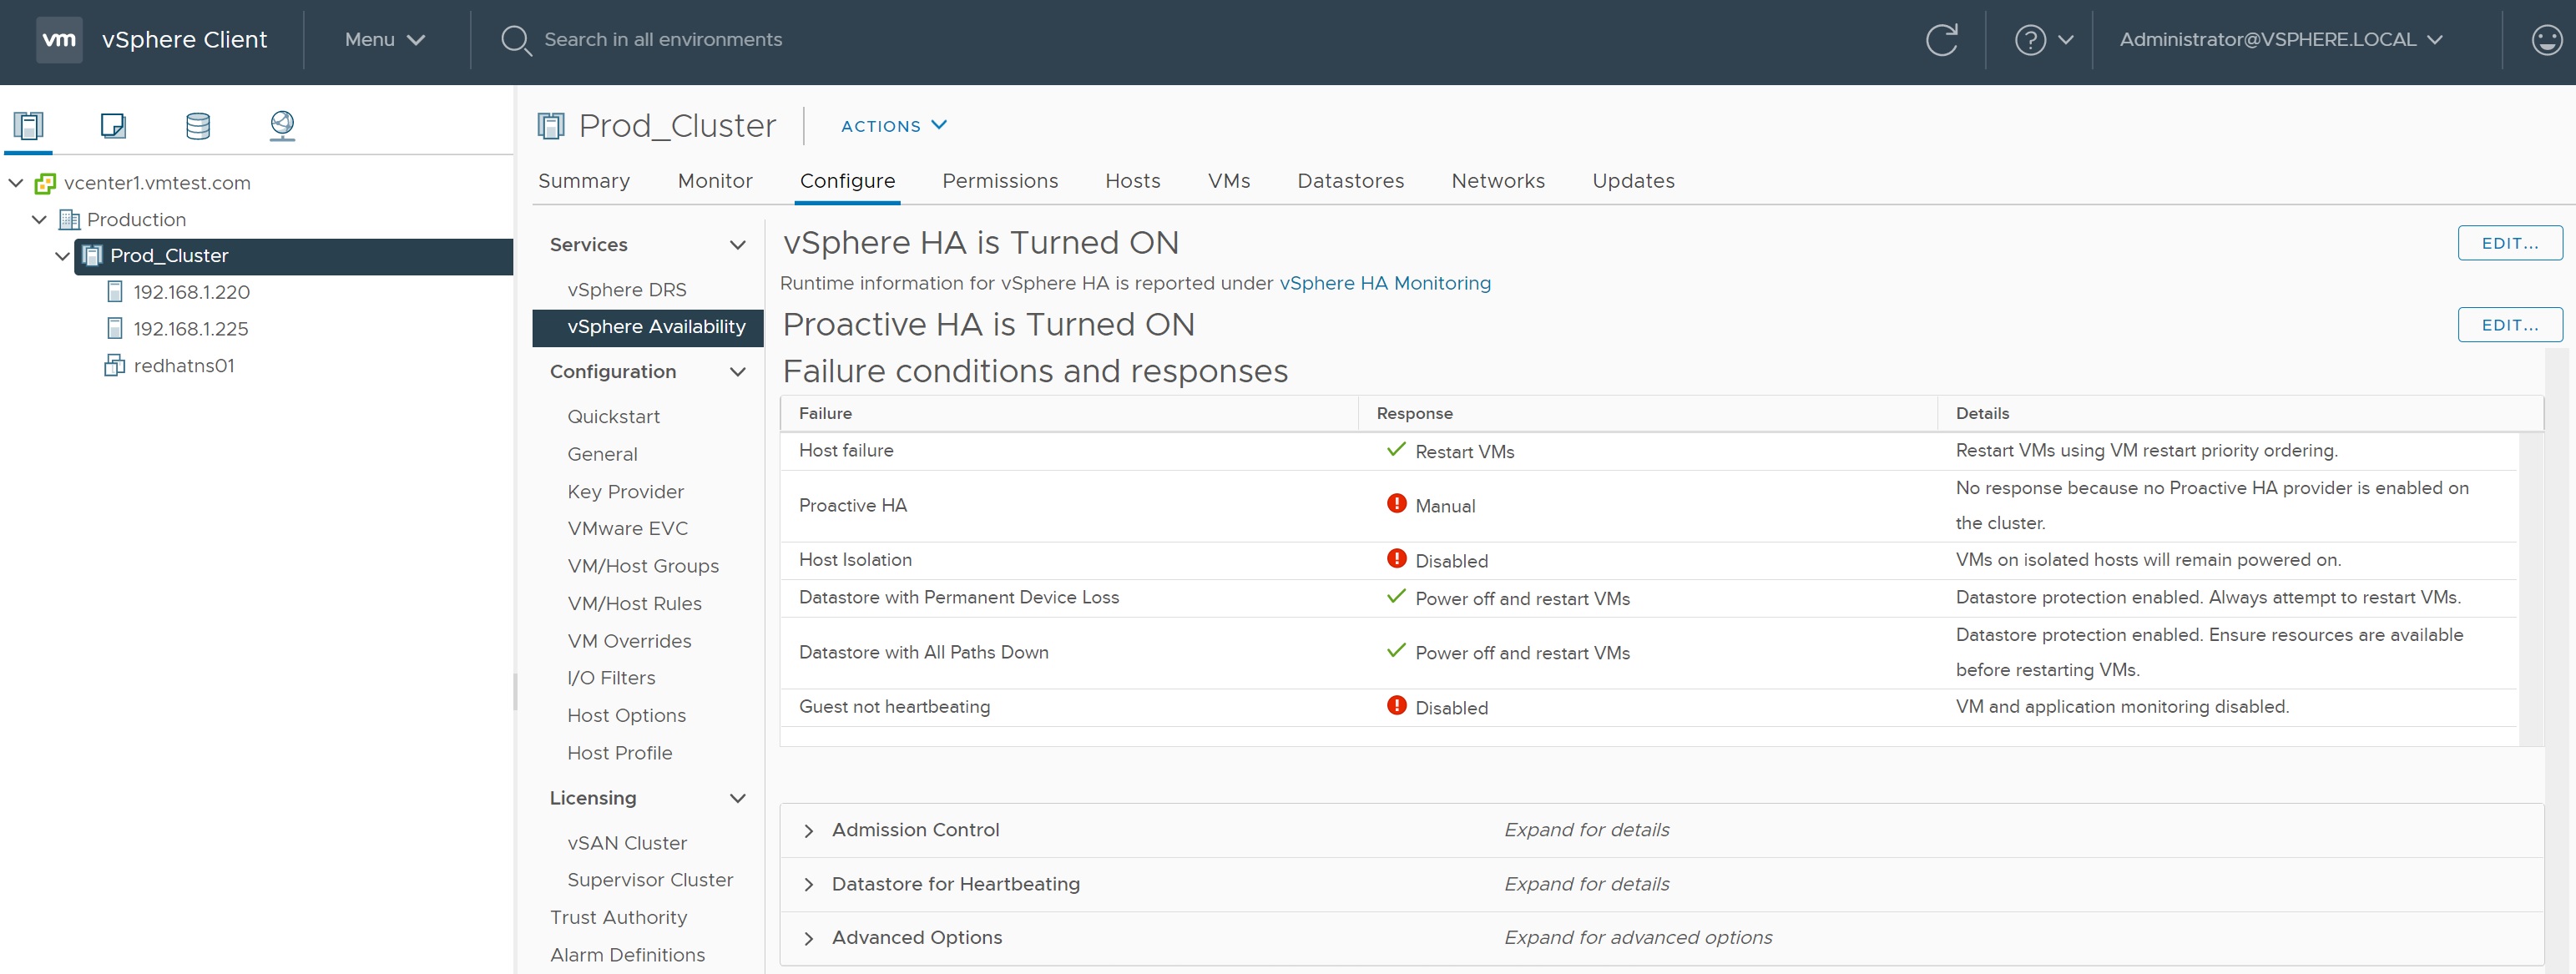The width and height of the screenshot is (2576, 974).
Task: Switch to the Hosts tab
Action: 1132,181
